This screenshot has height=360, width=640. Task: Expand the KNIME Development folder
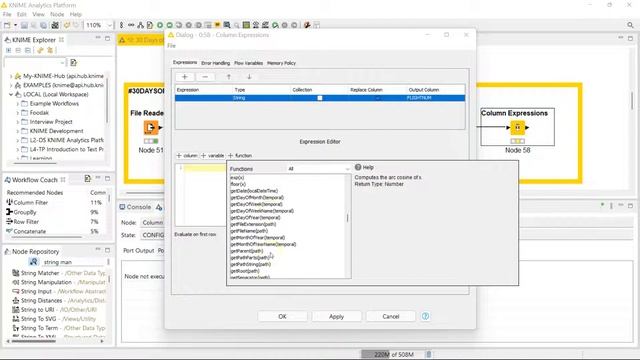coord(18,131)
